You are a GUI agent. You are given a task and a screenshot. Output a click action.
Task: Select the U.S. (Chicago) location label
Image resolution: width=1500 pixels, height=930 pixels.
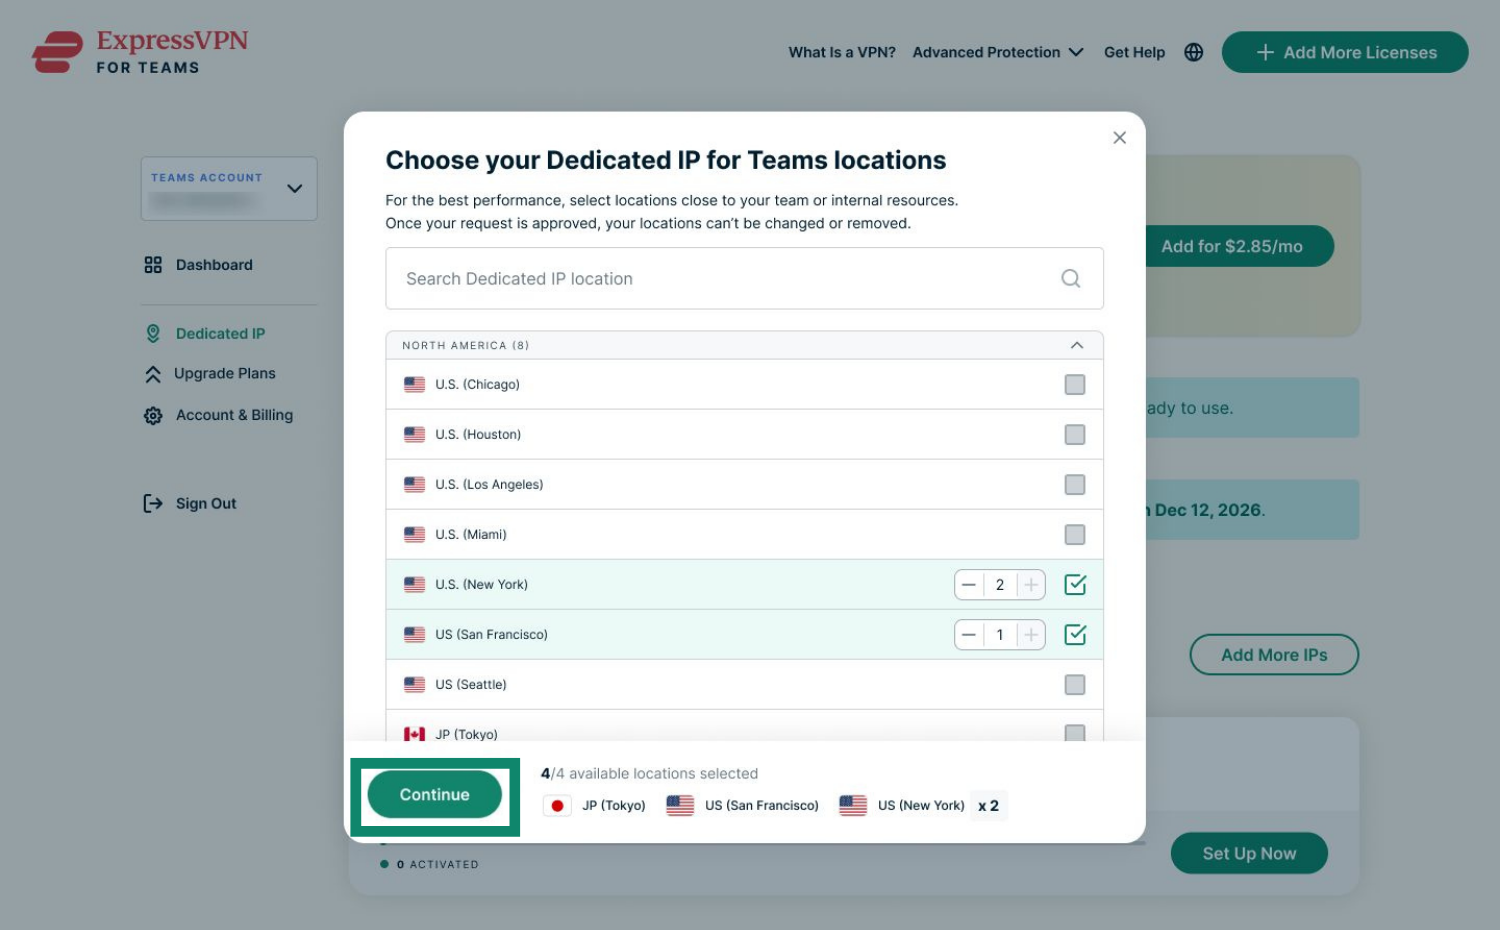pyautogui.click(x=477, y=385)
